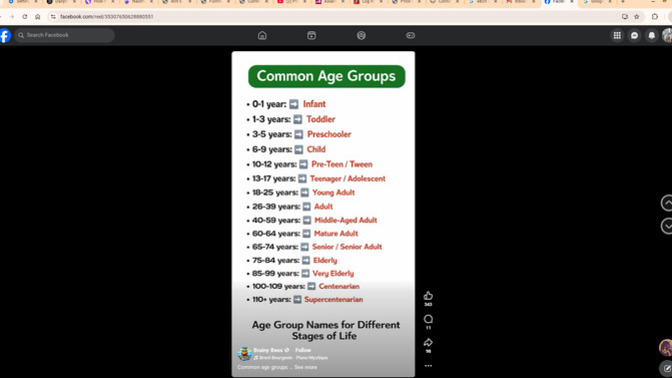Click the text Young Adult
The width and height of the screenshot is (672, 378).
(x=333, y=192)
